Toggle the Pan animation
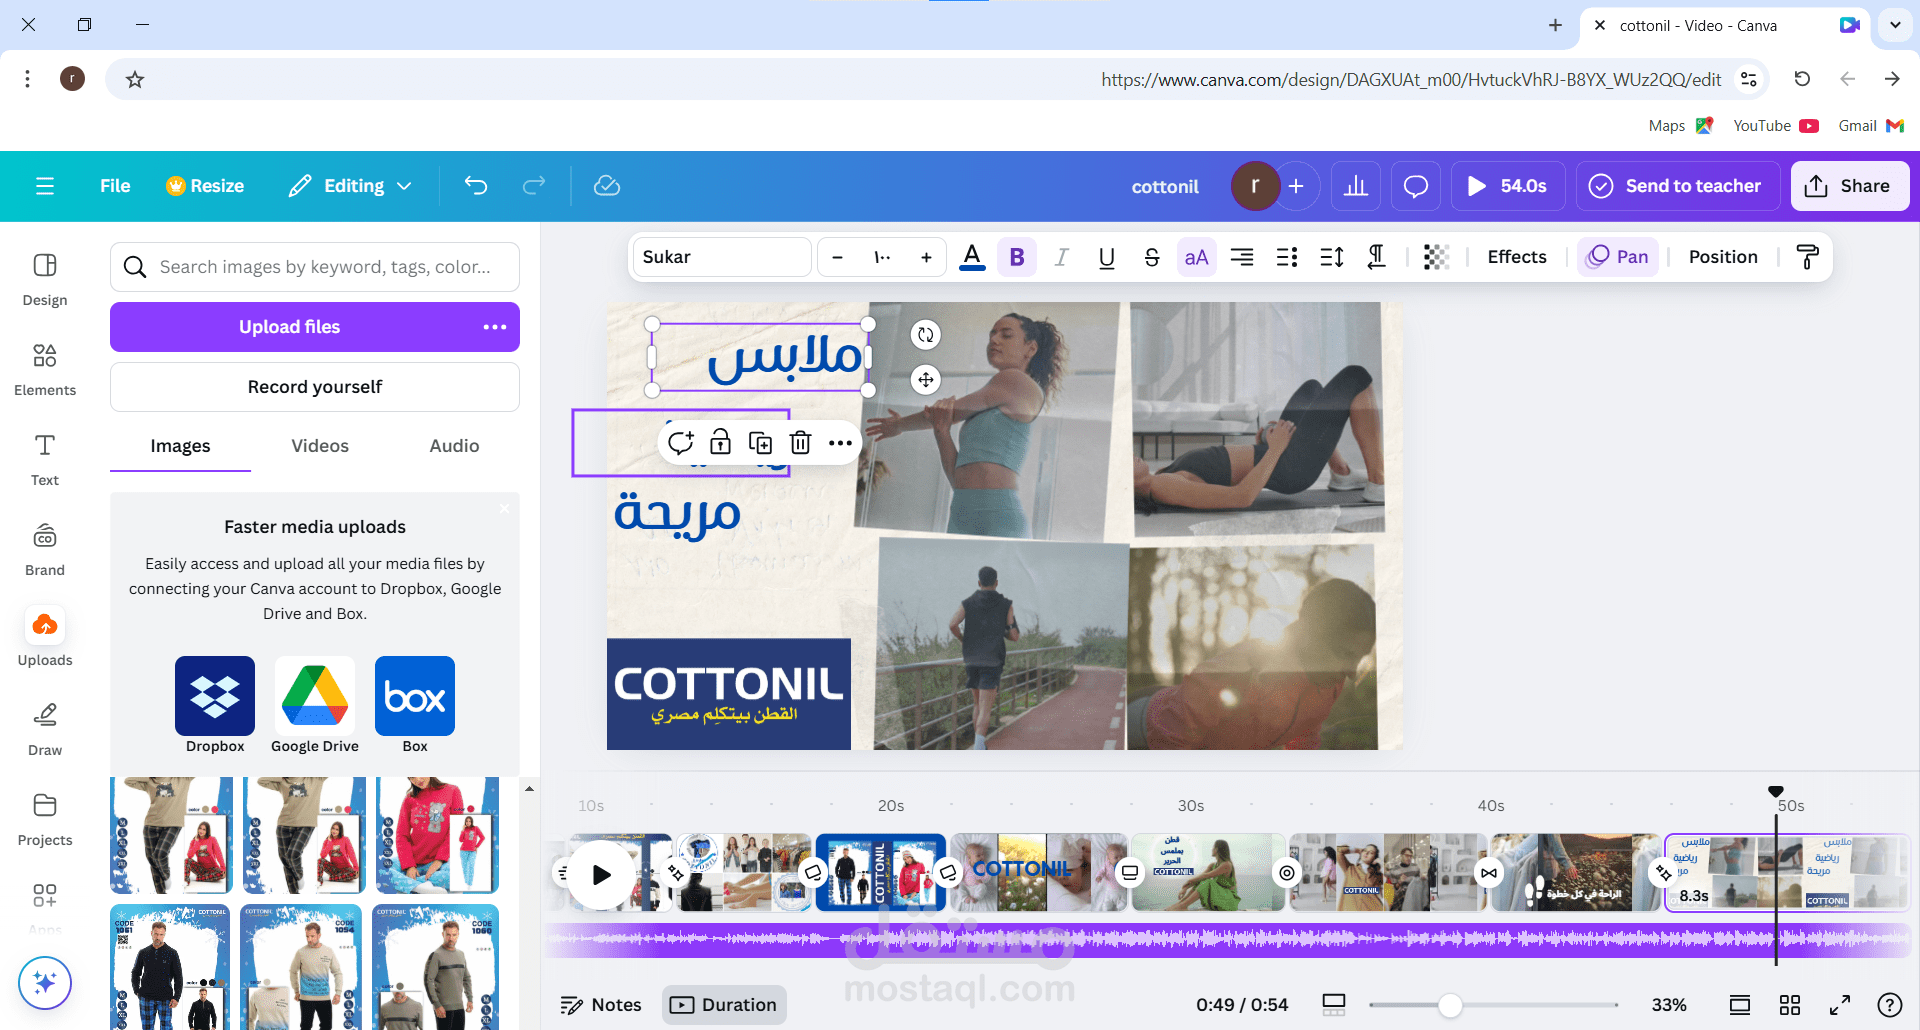The width and height of the screenshot is (1920, 1030). 1618,257
